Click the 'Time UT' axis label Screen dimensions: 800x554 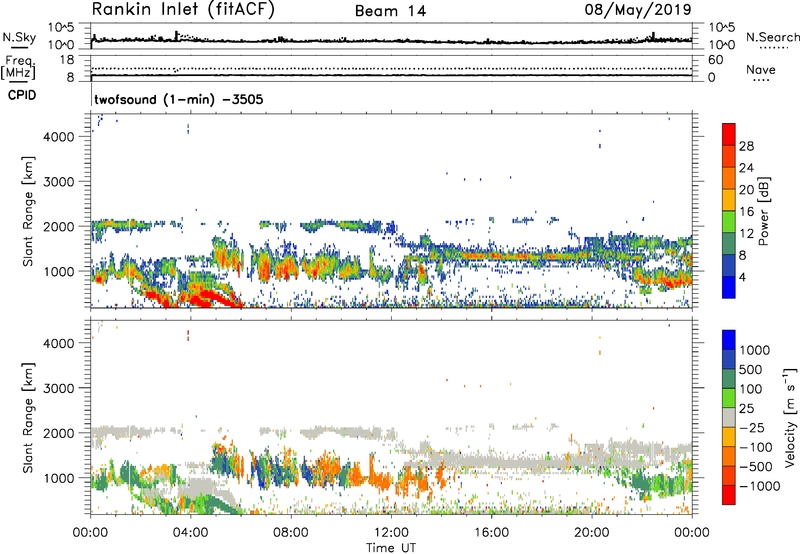[391, 547]
